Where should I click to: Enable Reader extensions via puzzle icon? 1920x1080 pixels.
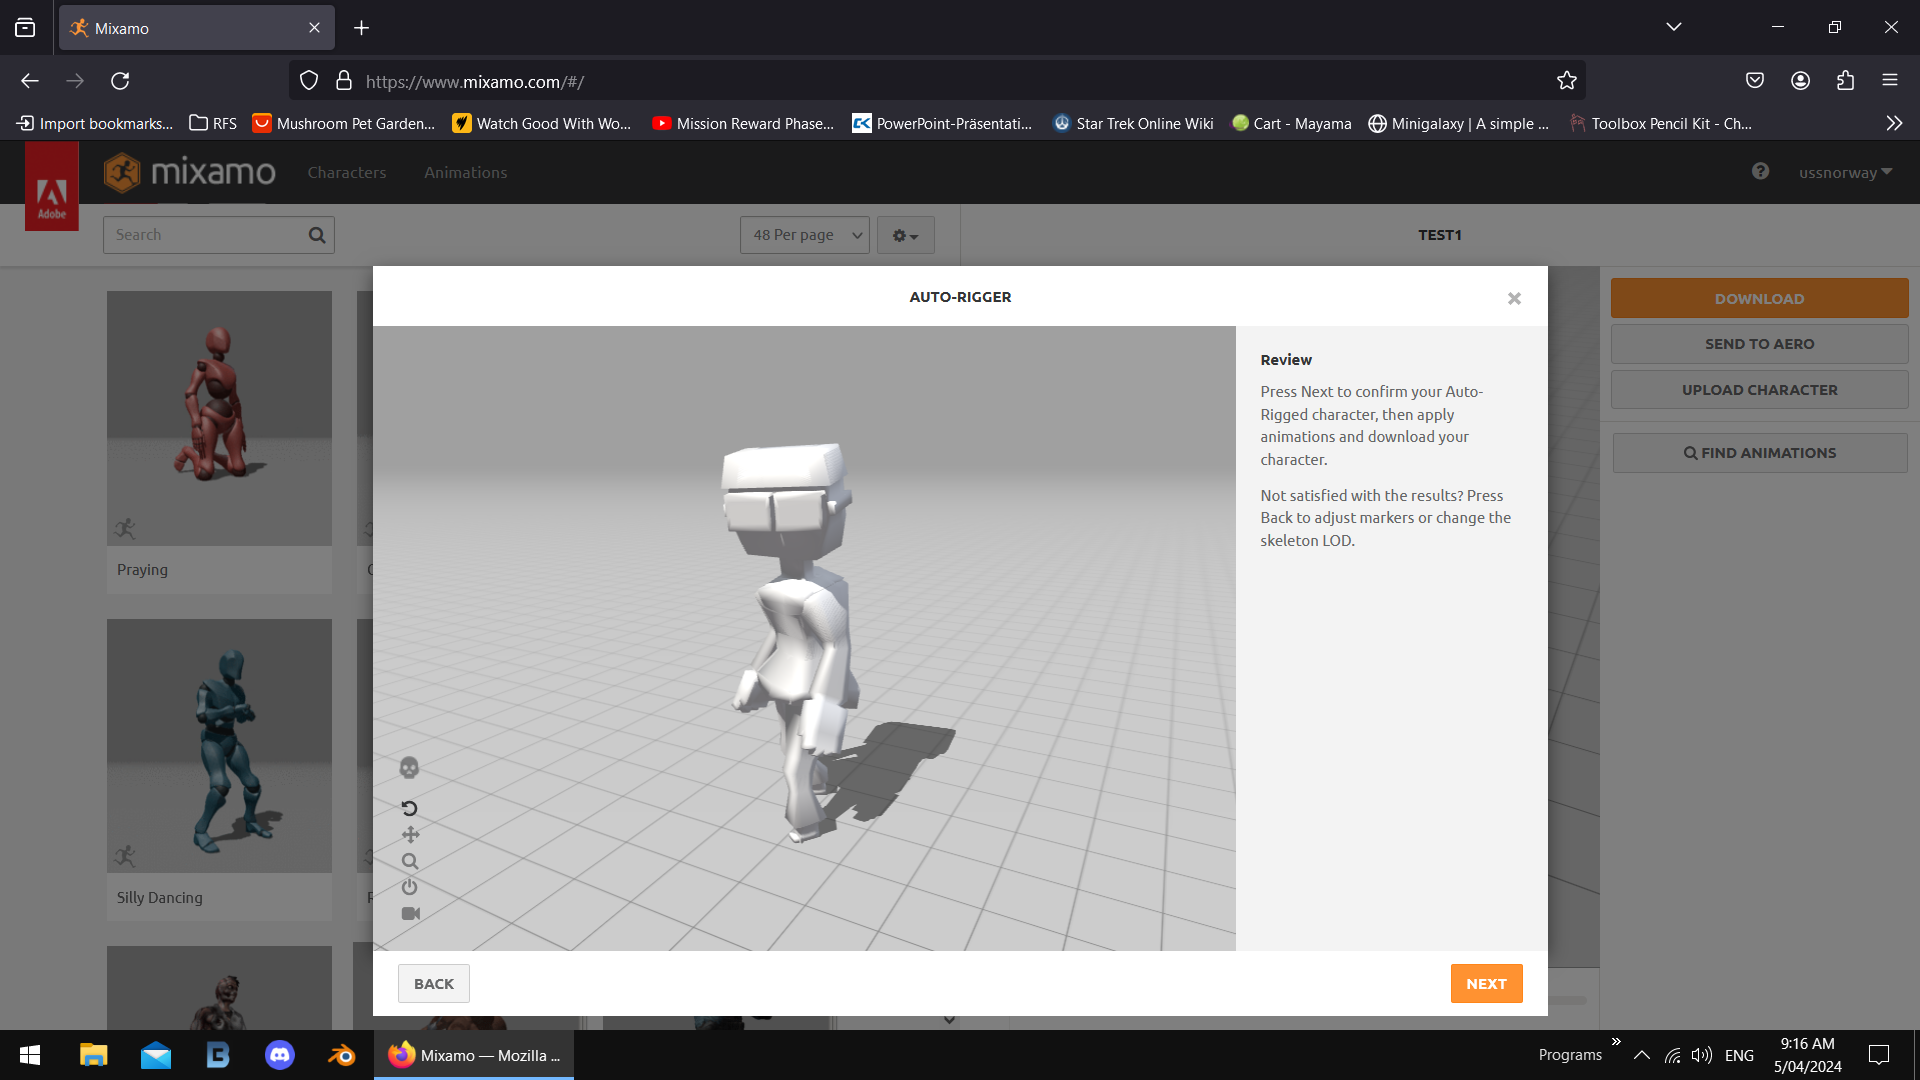(x=1845, y=80)
